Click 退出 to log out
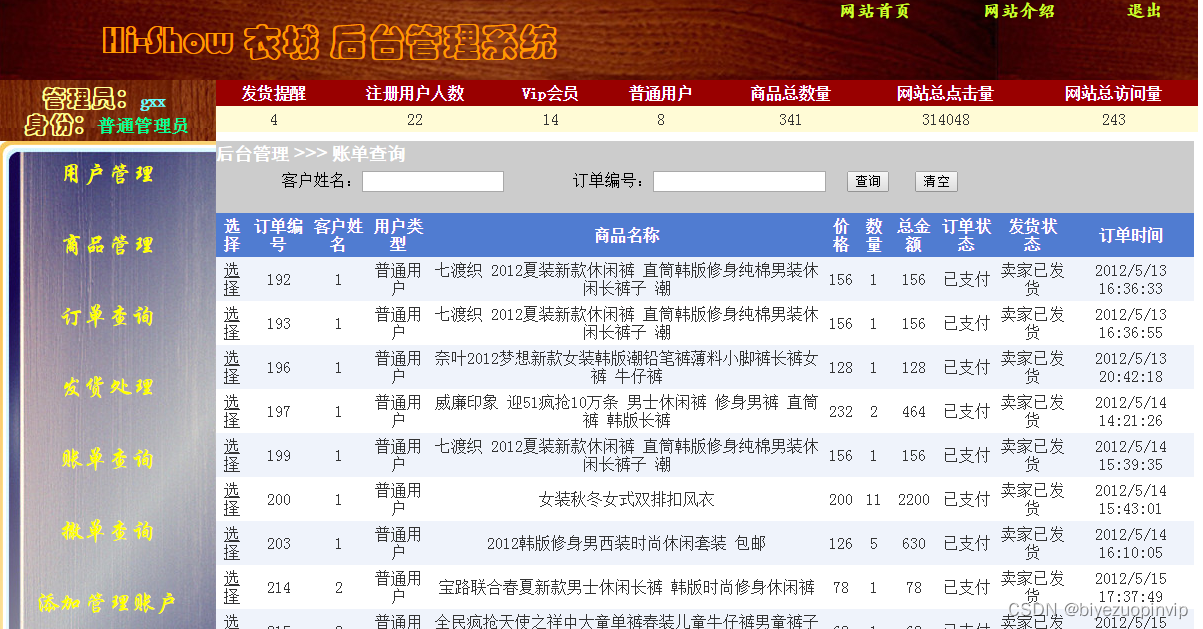This screenshot has width=1203, height=629. click(1145, 11)
